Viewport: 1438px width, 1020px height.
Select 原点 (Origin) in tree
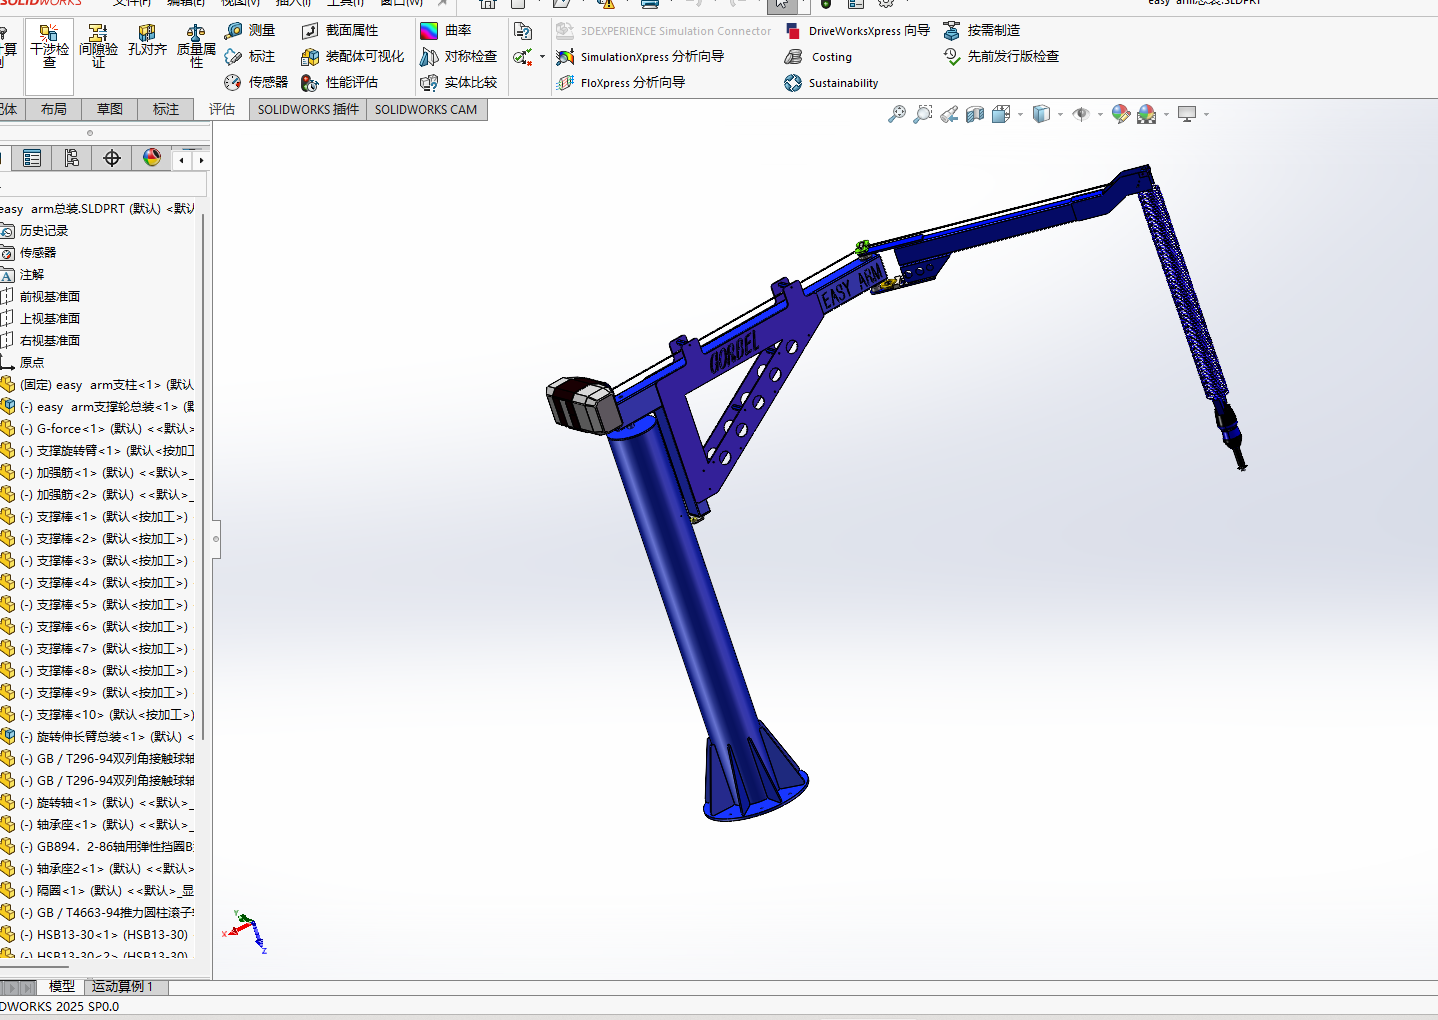pos(32,362)
